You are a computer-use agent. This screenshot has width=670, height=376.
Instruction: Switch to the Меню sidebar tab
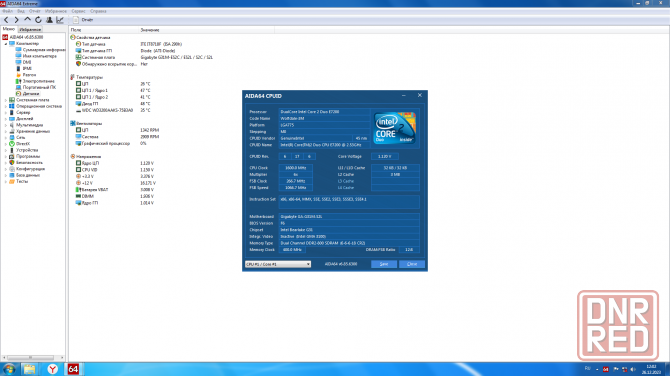(9, 29)
